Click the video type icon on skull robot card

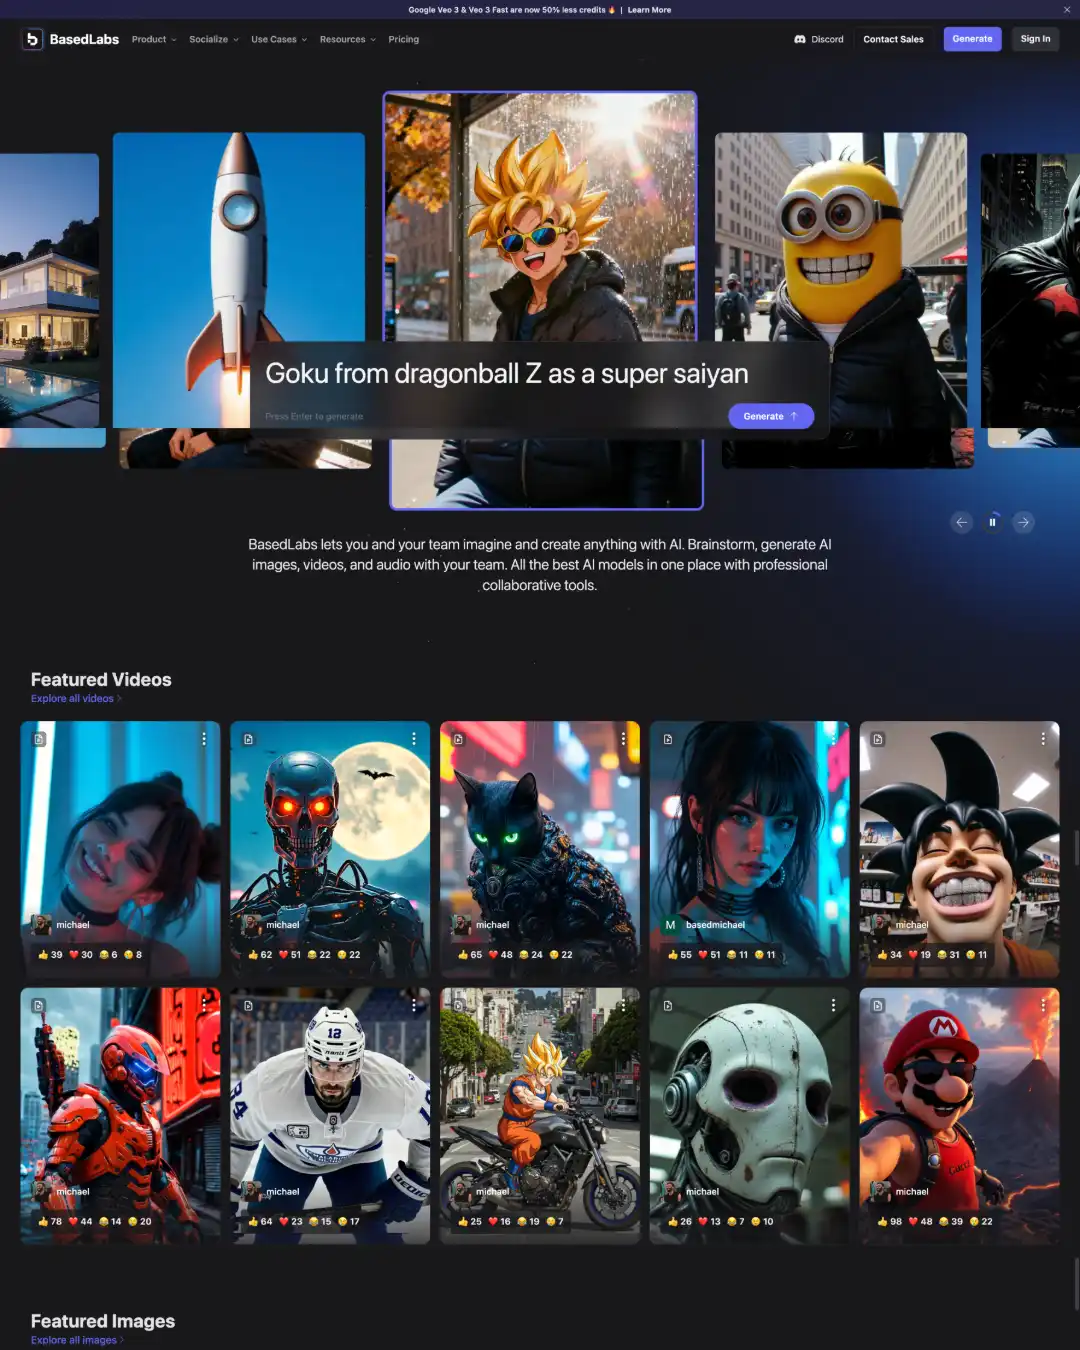coord(668,1005)
